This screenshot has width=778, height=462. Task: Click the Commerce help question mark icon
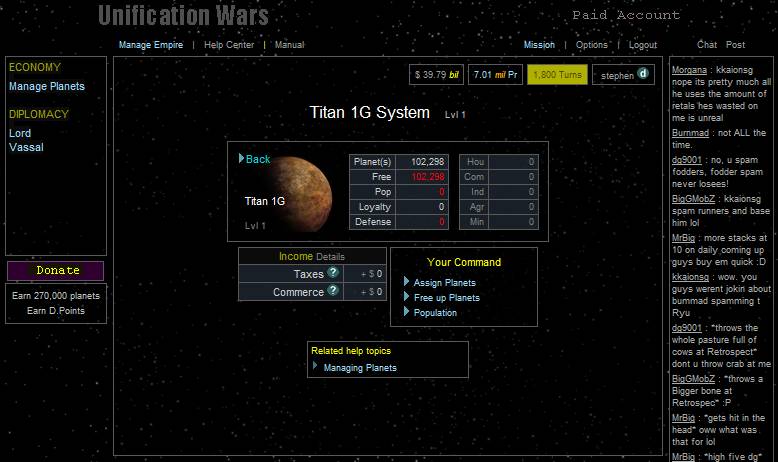pyautogui.click(x=333, y=291)
